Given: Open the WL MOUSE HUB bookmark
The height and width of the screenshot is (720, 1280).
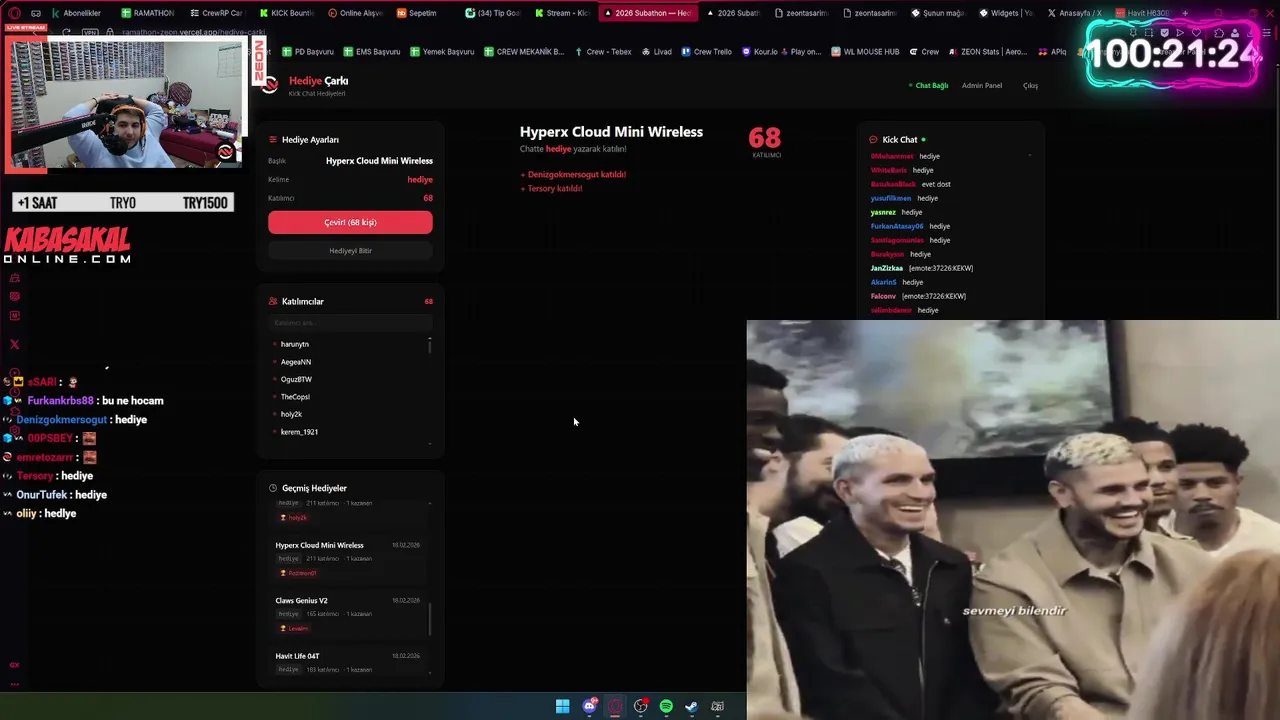Looking at the screenshot, I should coord(865,51).
